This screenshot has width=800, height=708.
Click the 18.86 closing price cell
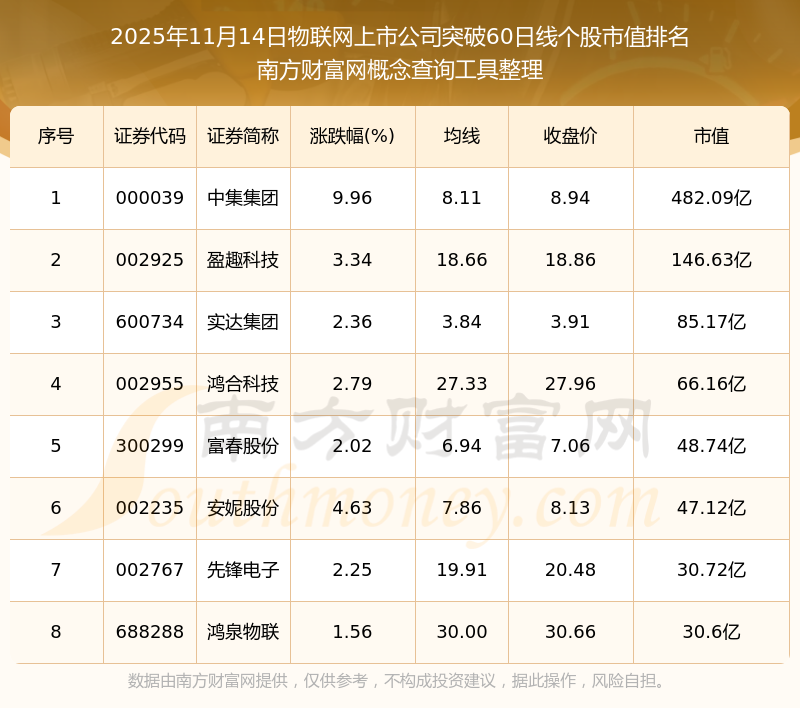570,260
